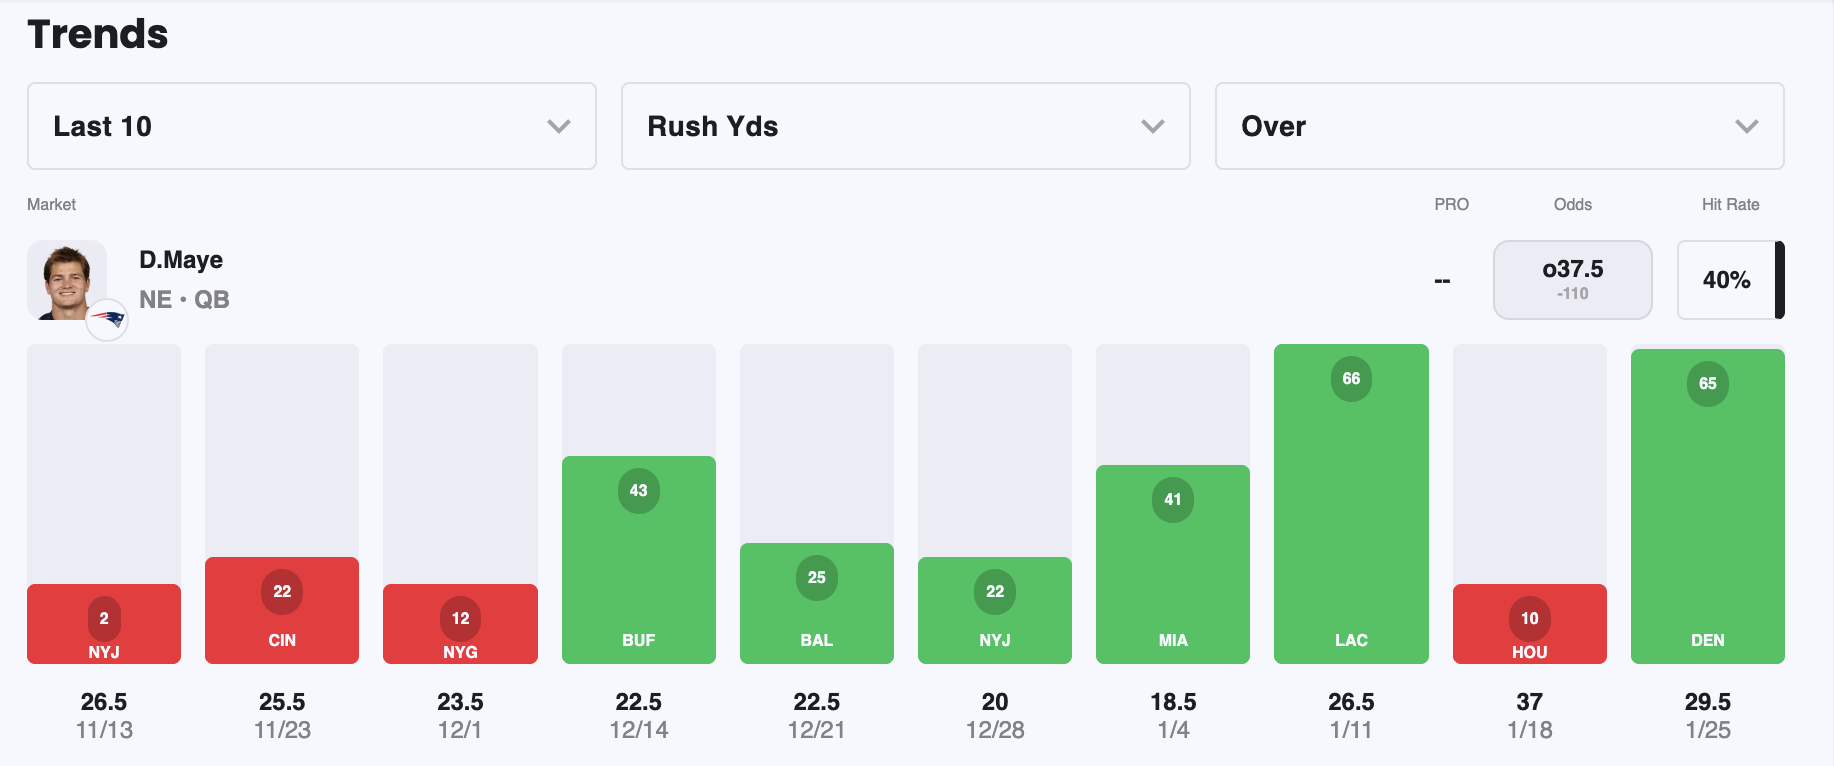Click the o37.5 odds button

(x=1572, y=280)
